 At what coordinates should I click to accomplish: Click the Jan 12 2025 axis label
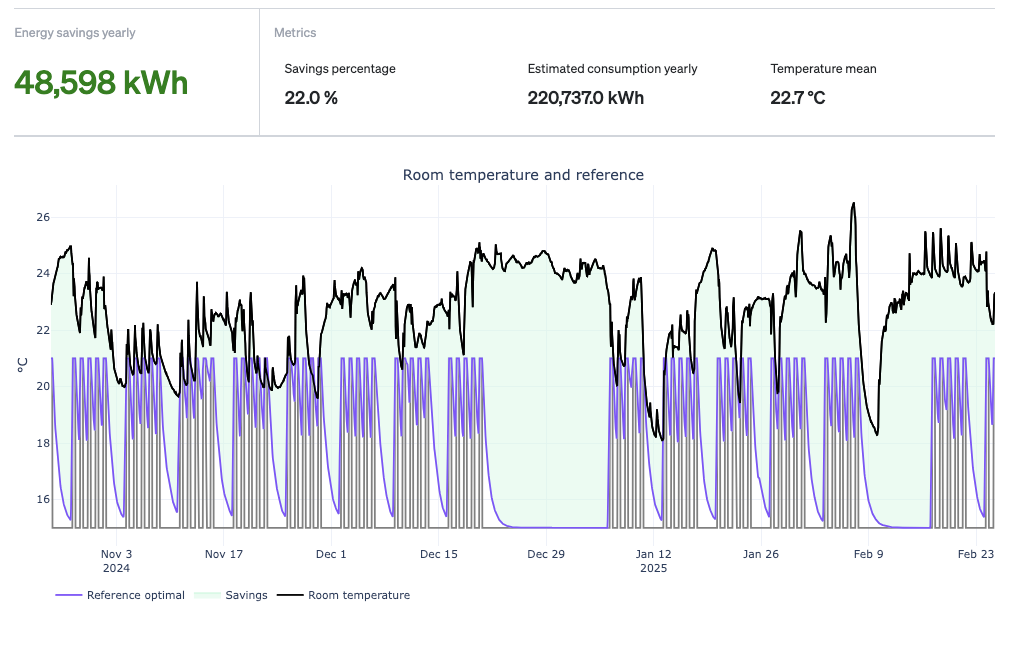point(654,560)
